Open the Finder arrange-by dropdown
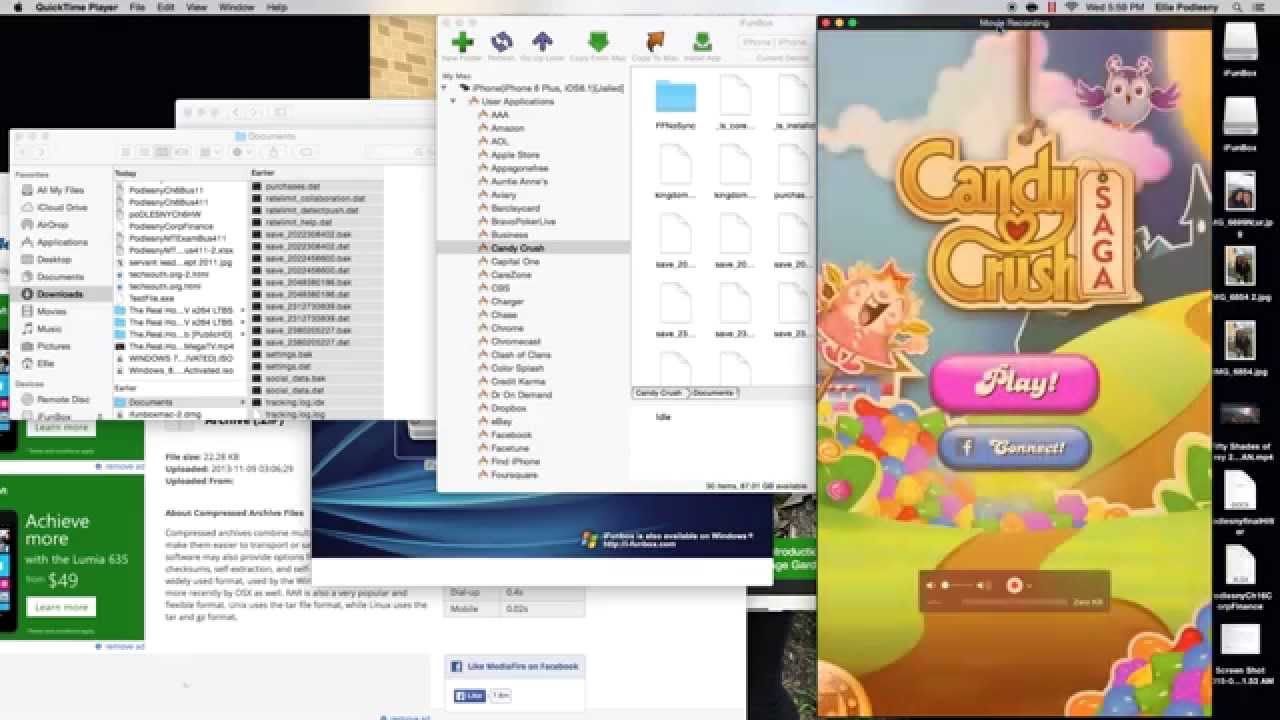 [210, 152]
